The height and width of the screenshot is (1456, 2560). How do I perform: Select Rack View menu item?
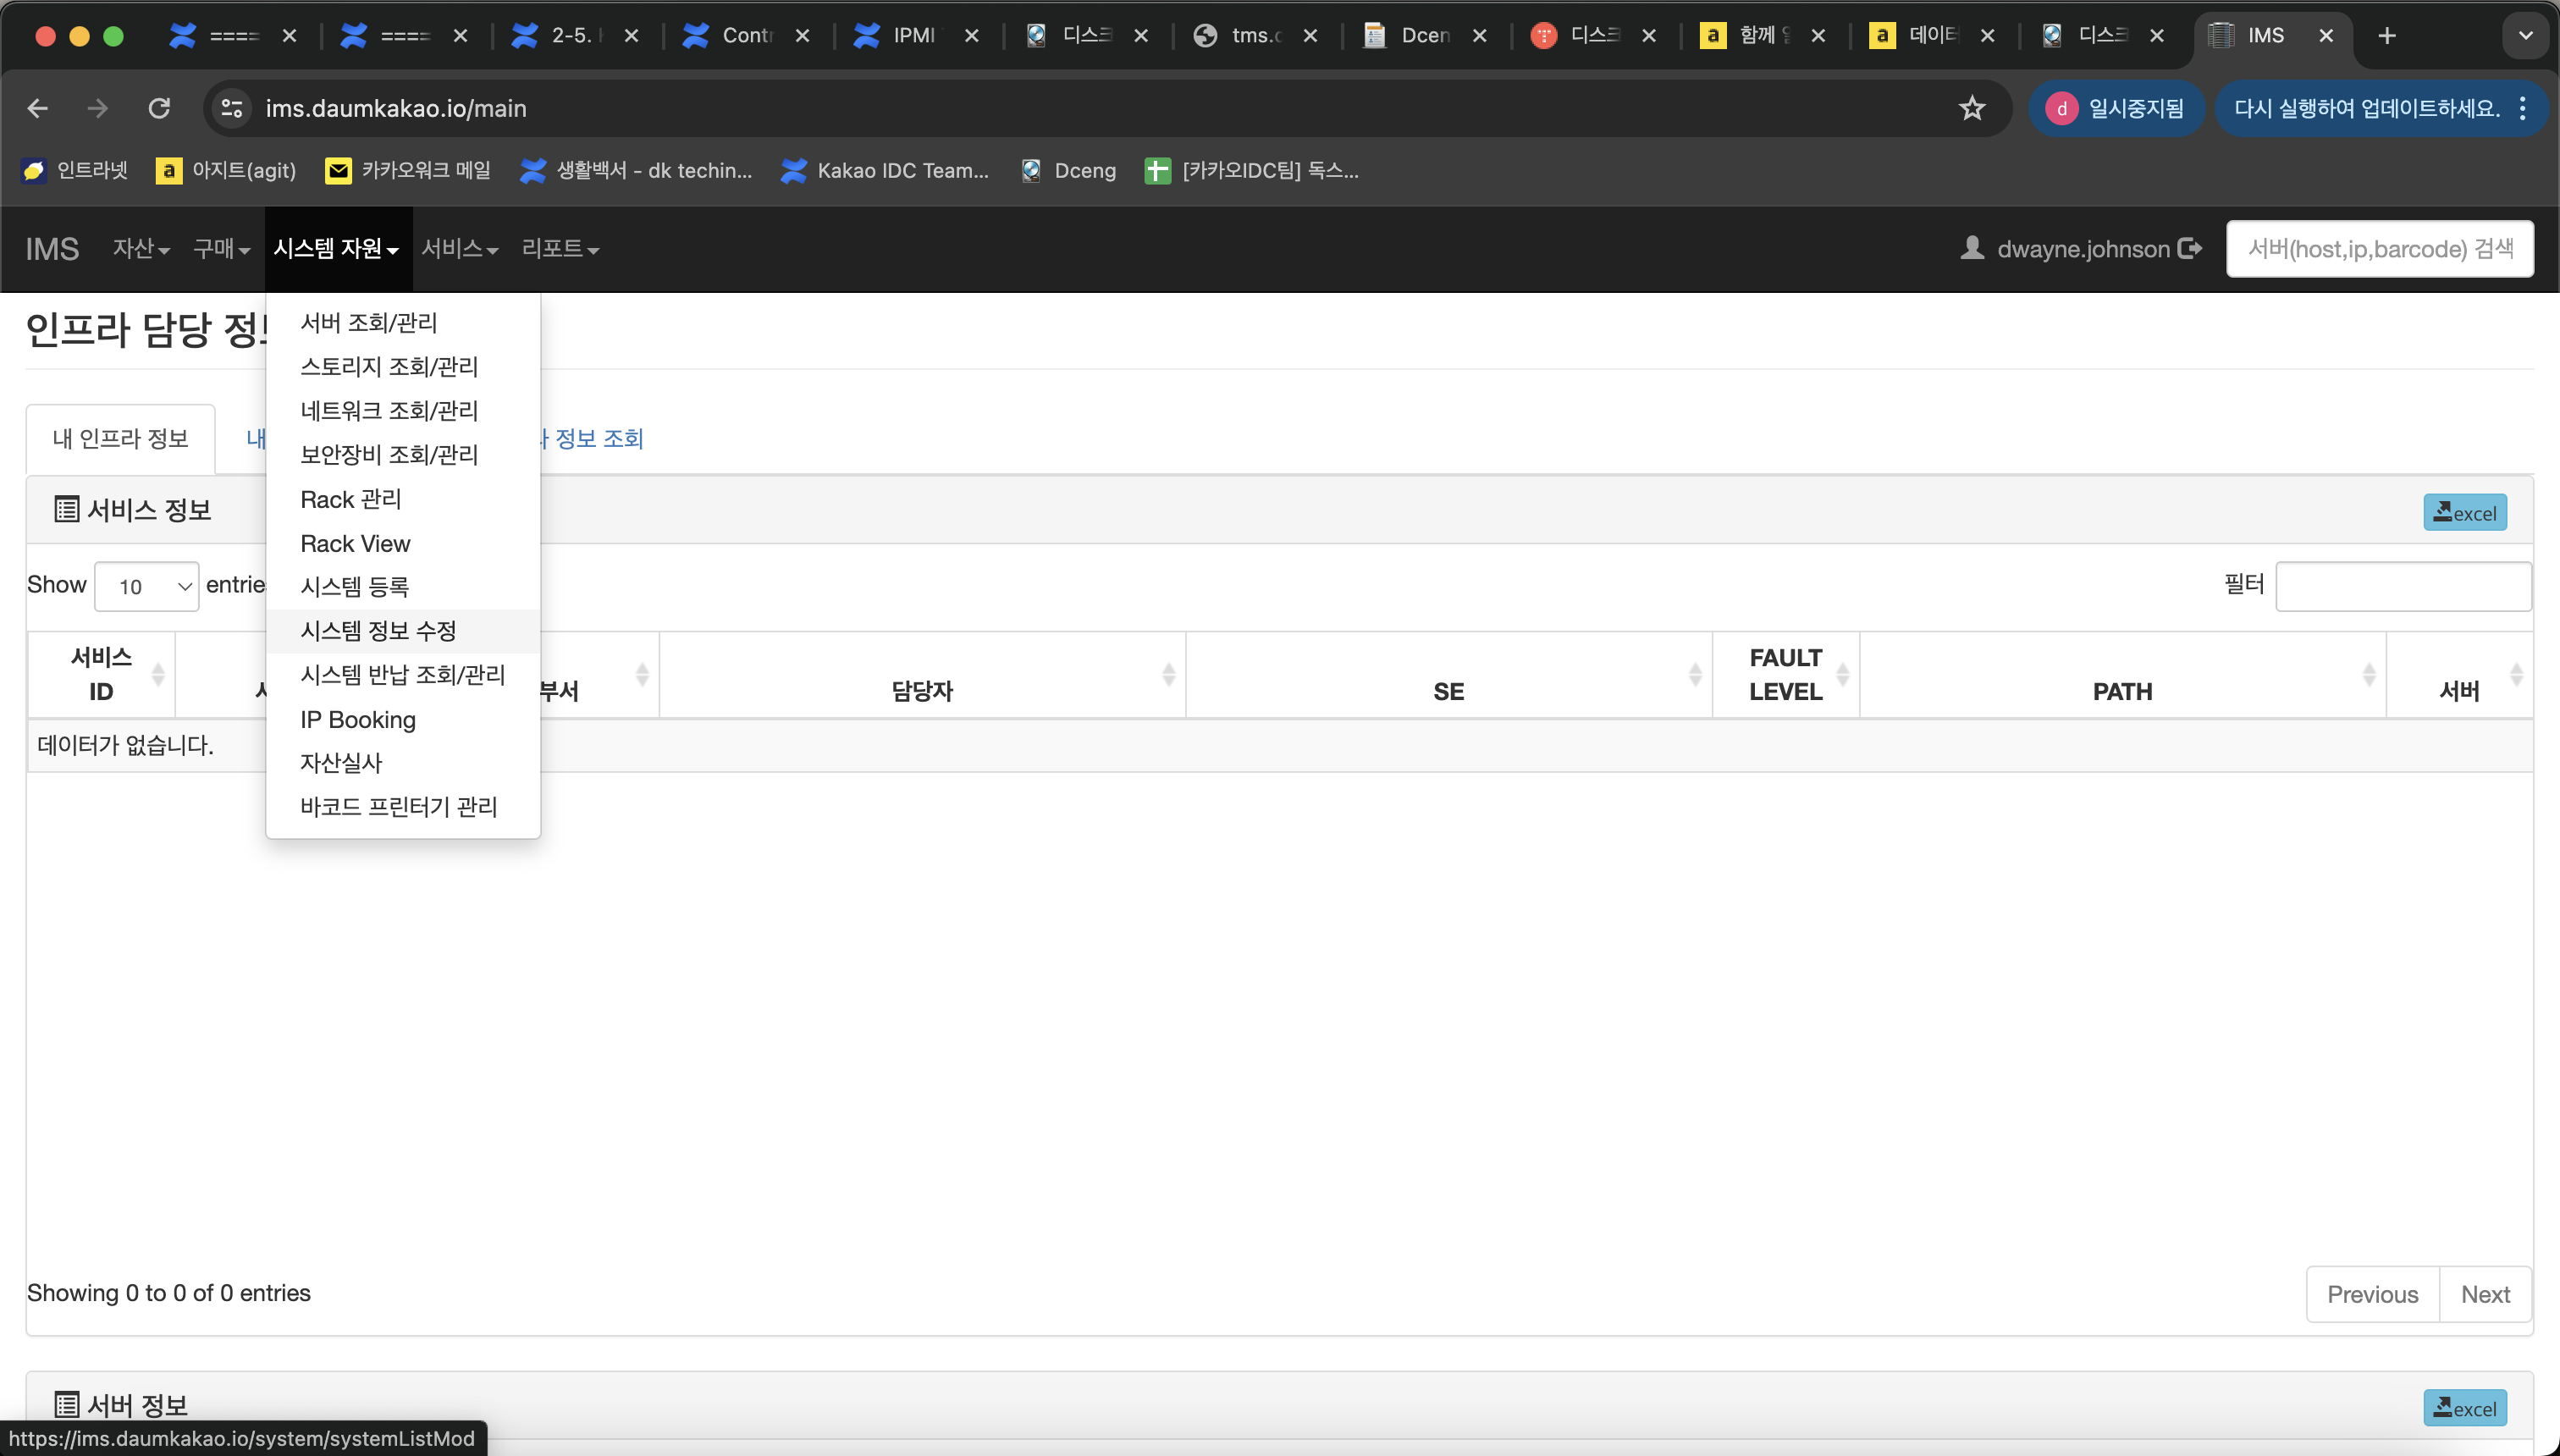coord(403,543)
